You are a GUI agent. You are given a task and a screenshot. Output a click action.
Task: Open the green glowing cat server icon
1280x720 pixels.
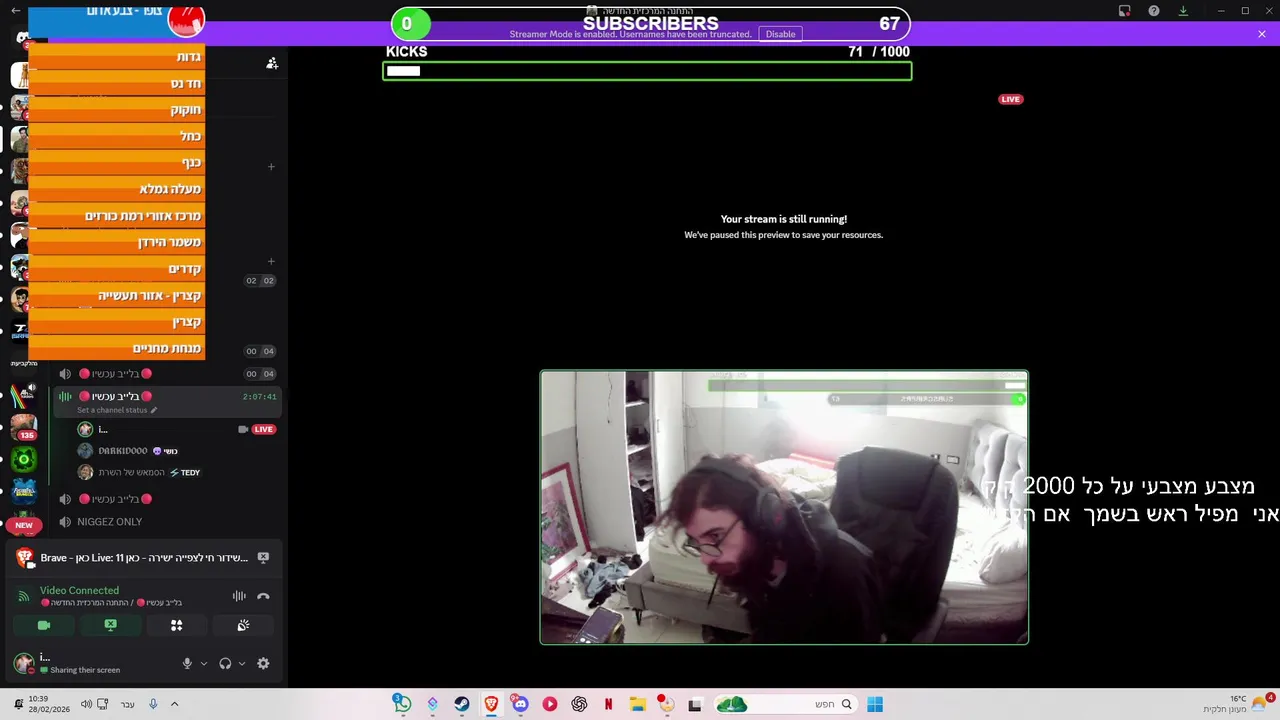(24, 459)
